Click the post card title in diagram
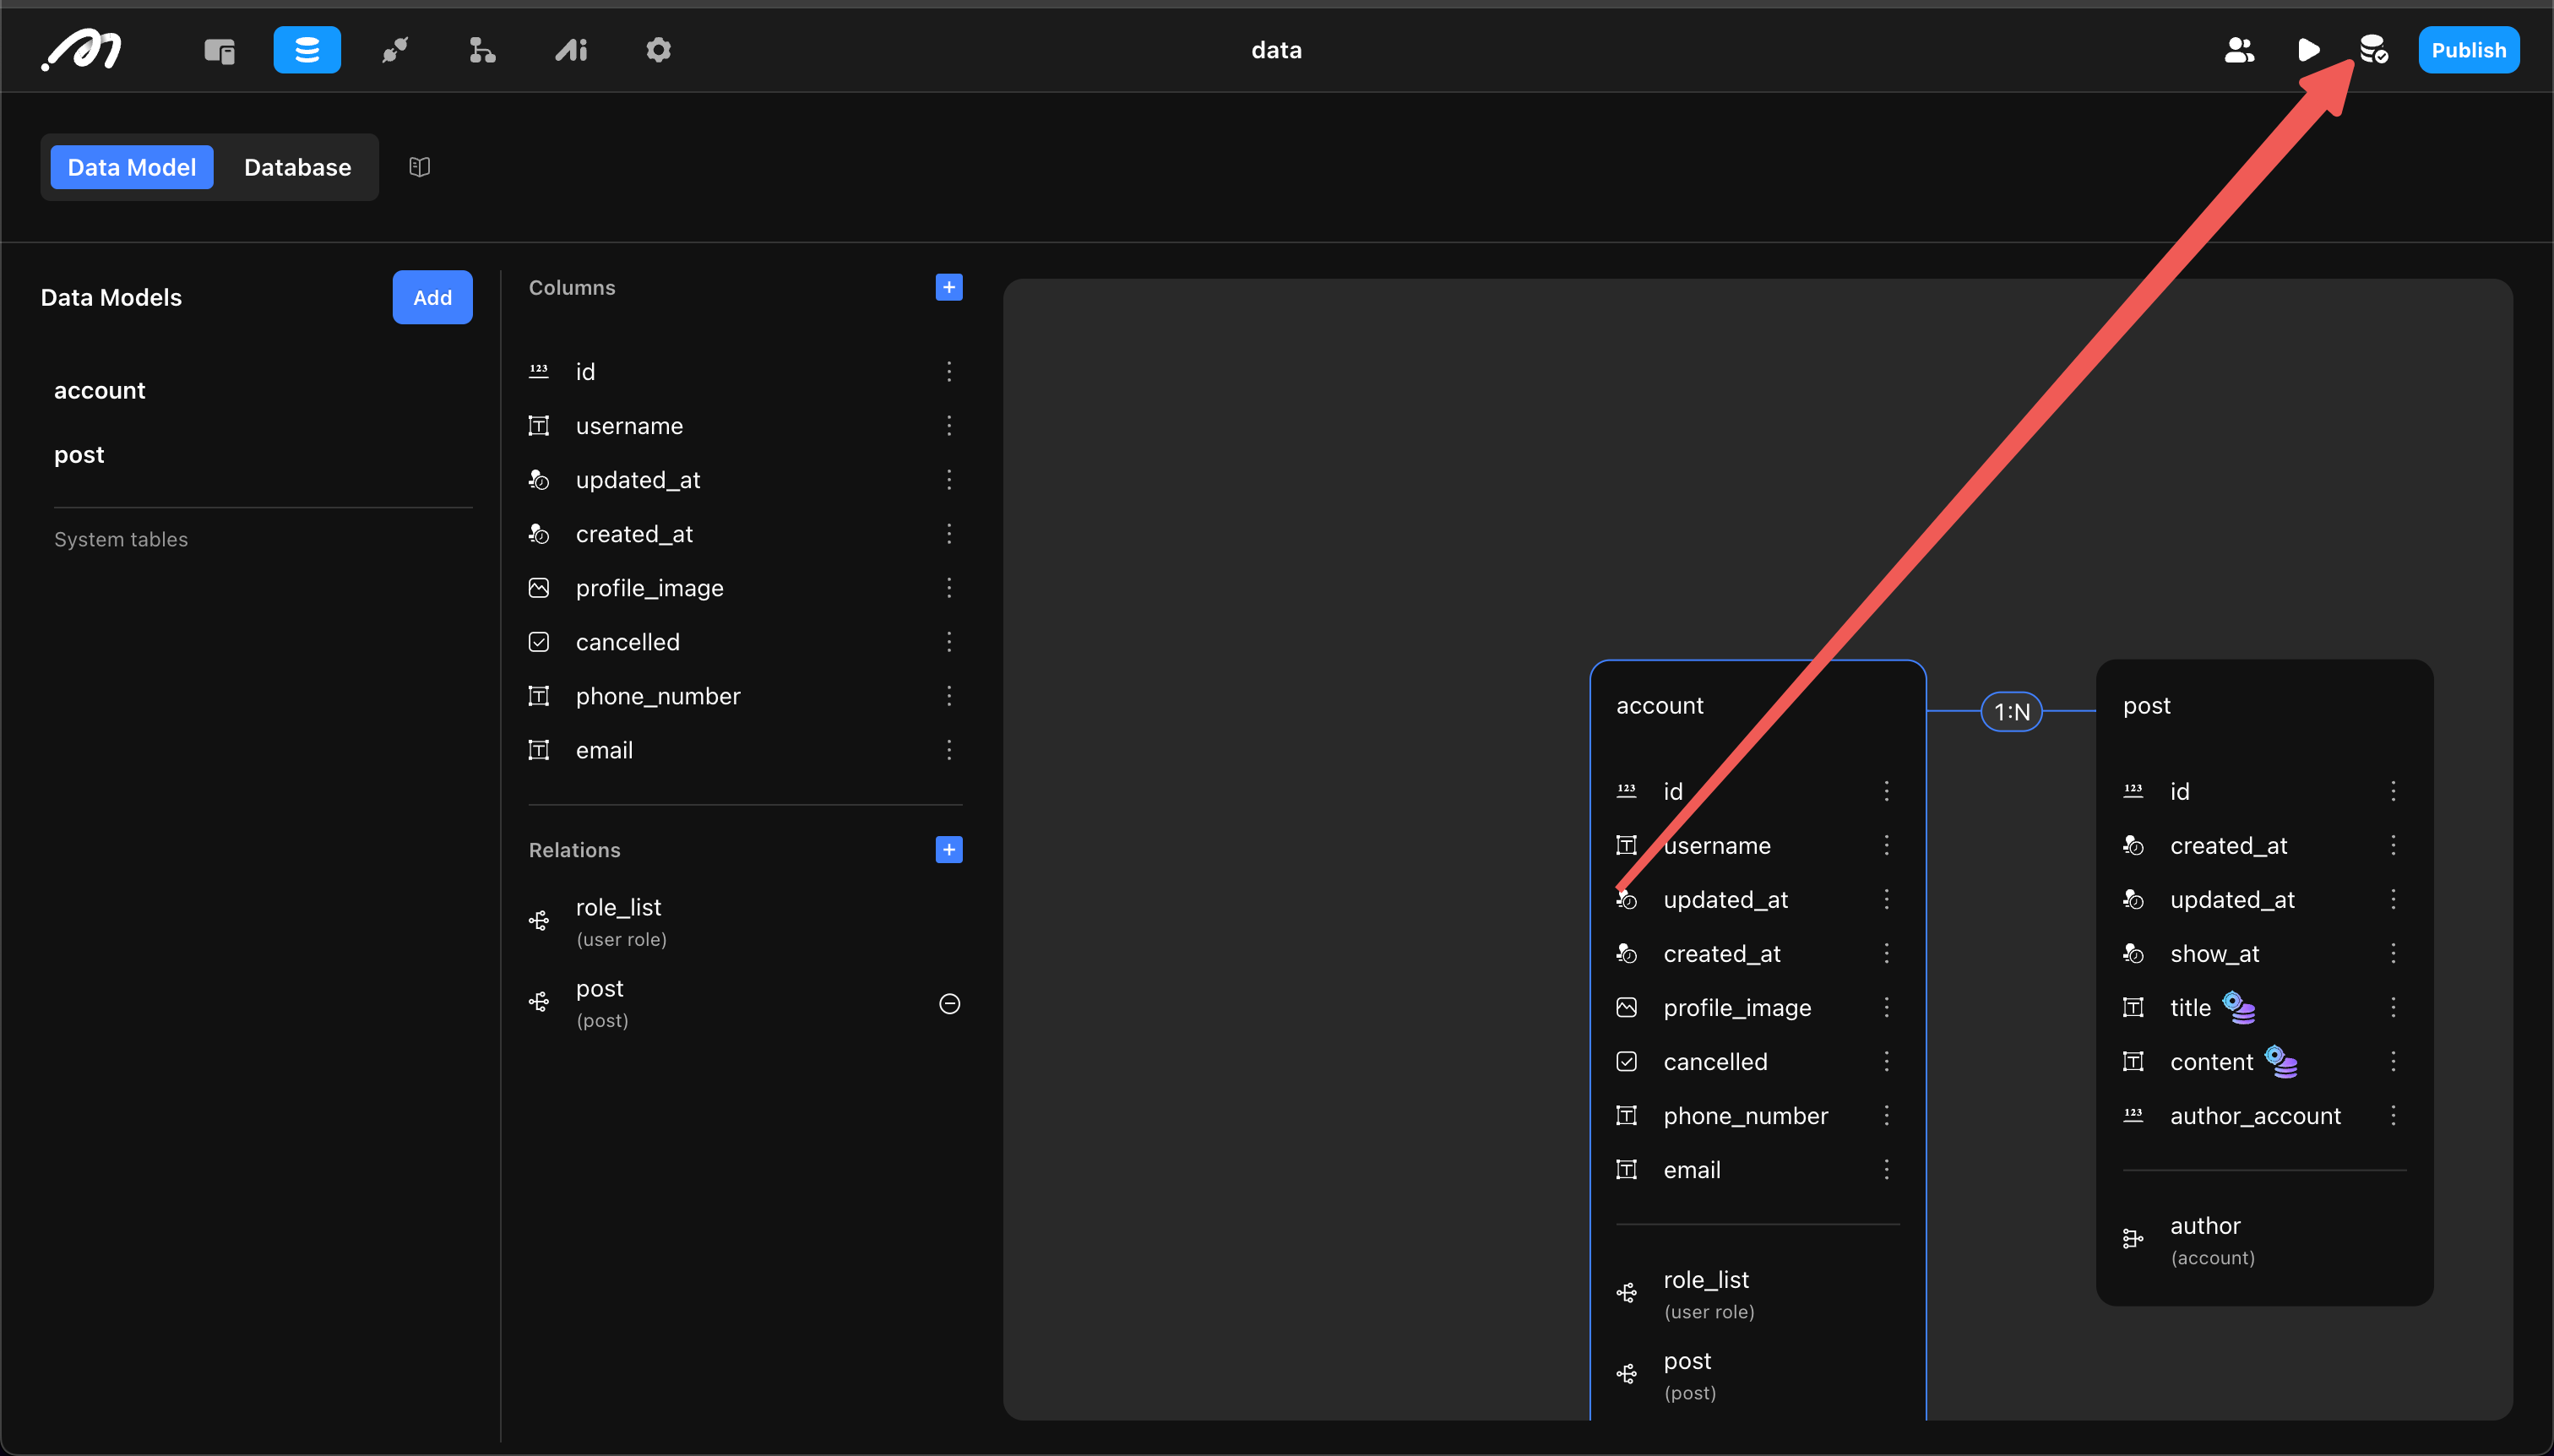 (x=2147, y=706)
